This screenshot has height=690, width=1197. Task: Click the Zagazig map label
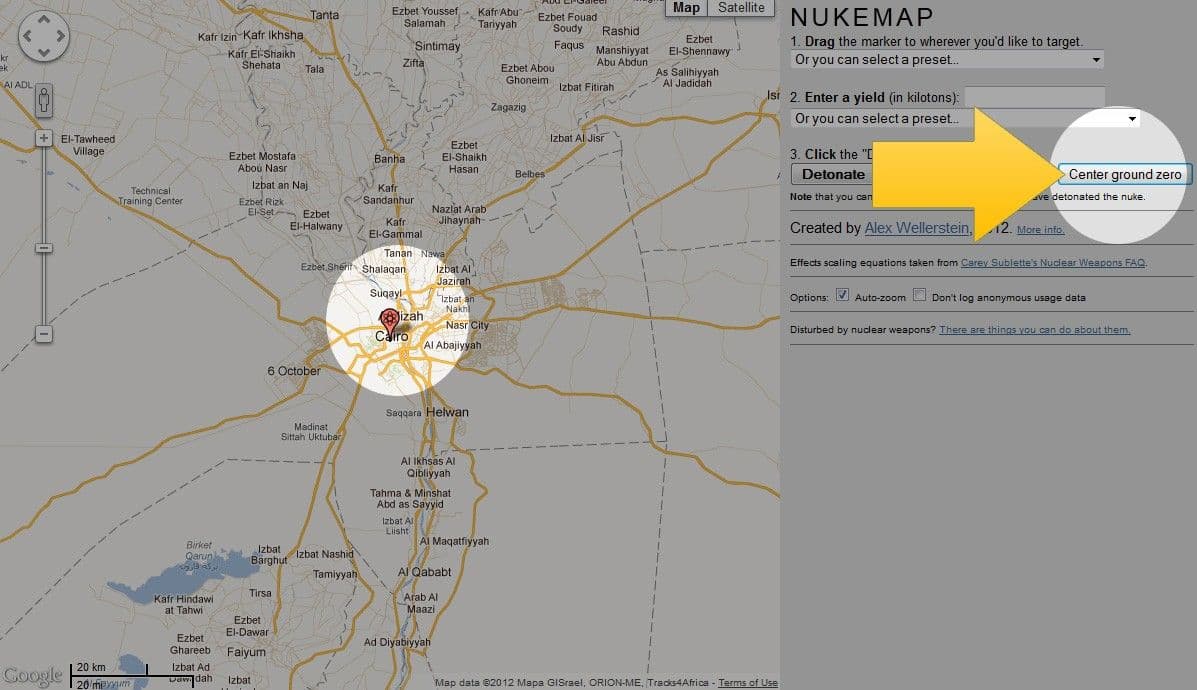coord(508,107)
